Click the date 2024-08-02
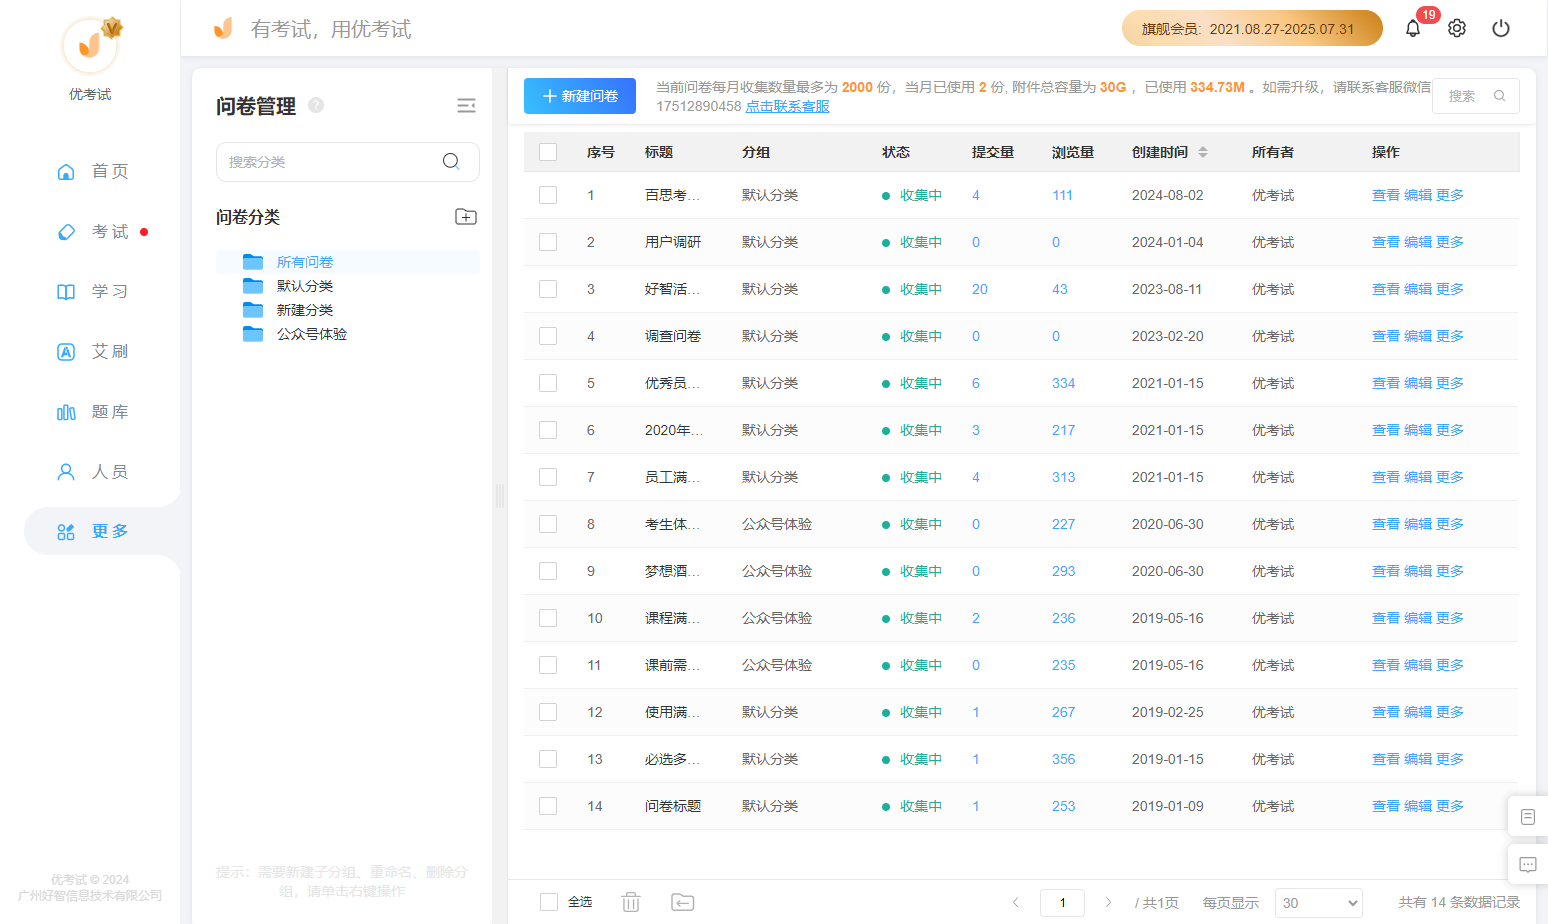 (x=1168, y=195)
